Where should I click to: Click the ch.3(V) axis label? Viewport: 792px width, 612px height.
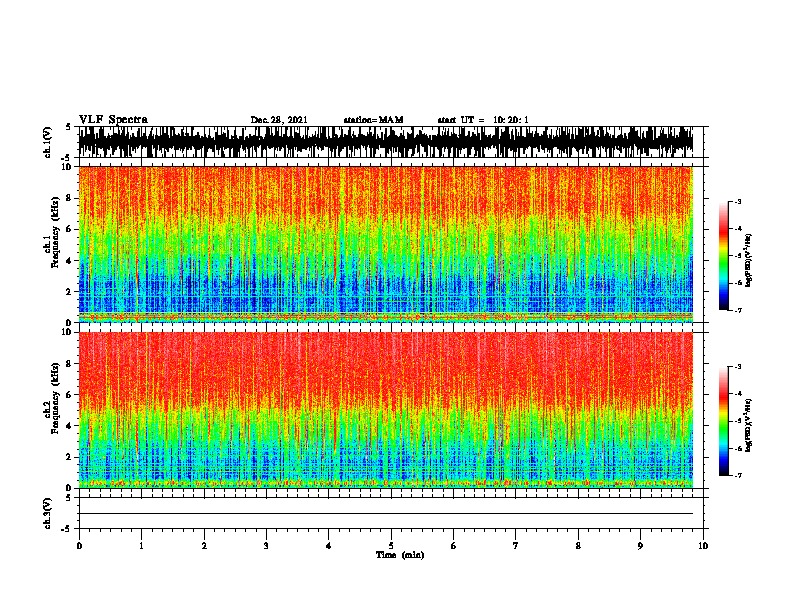click(48, 513)
